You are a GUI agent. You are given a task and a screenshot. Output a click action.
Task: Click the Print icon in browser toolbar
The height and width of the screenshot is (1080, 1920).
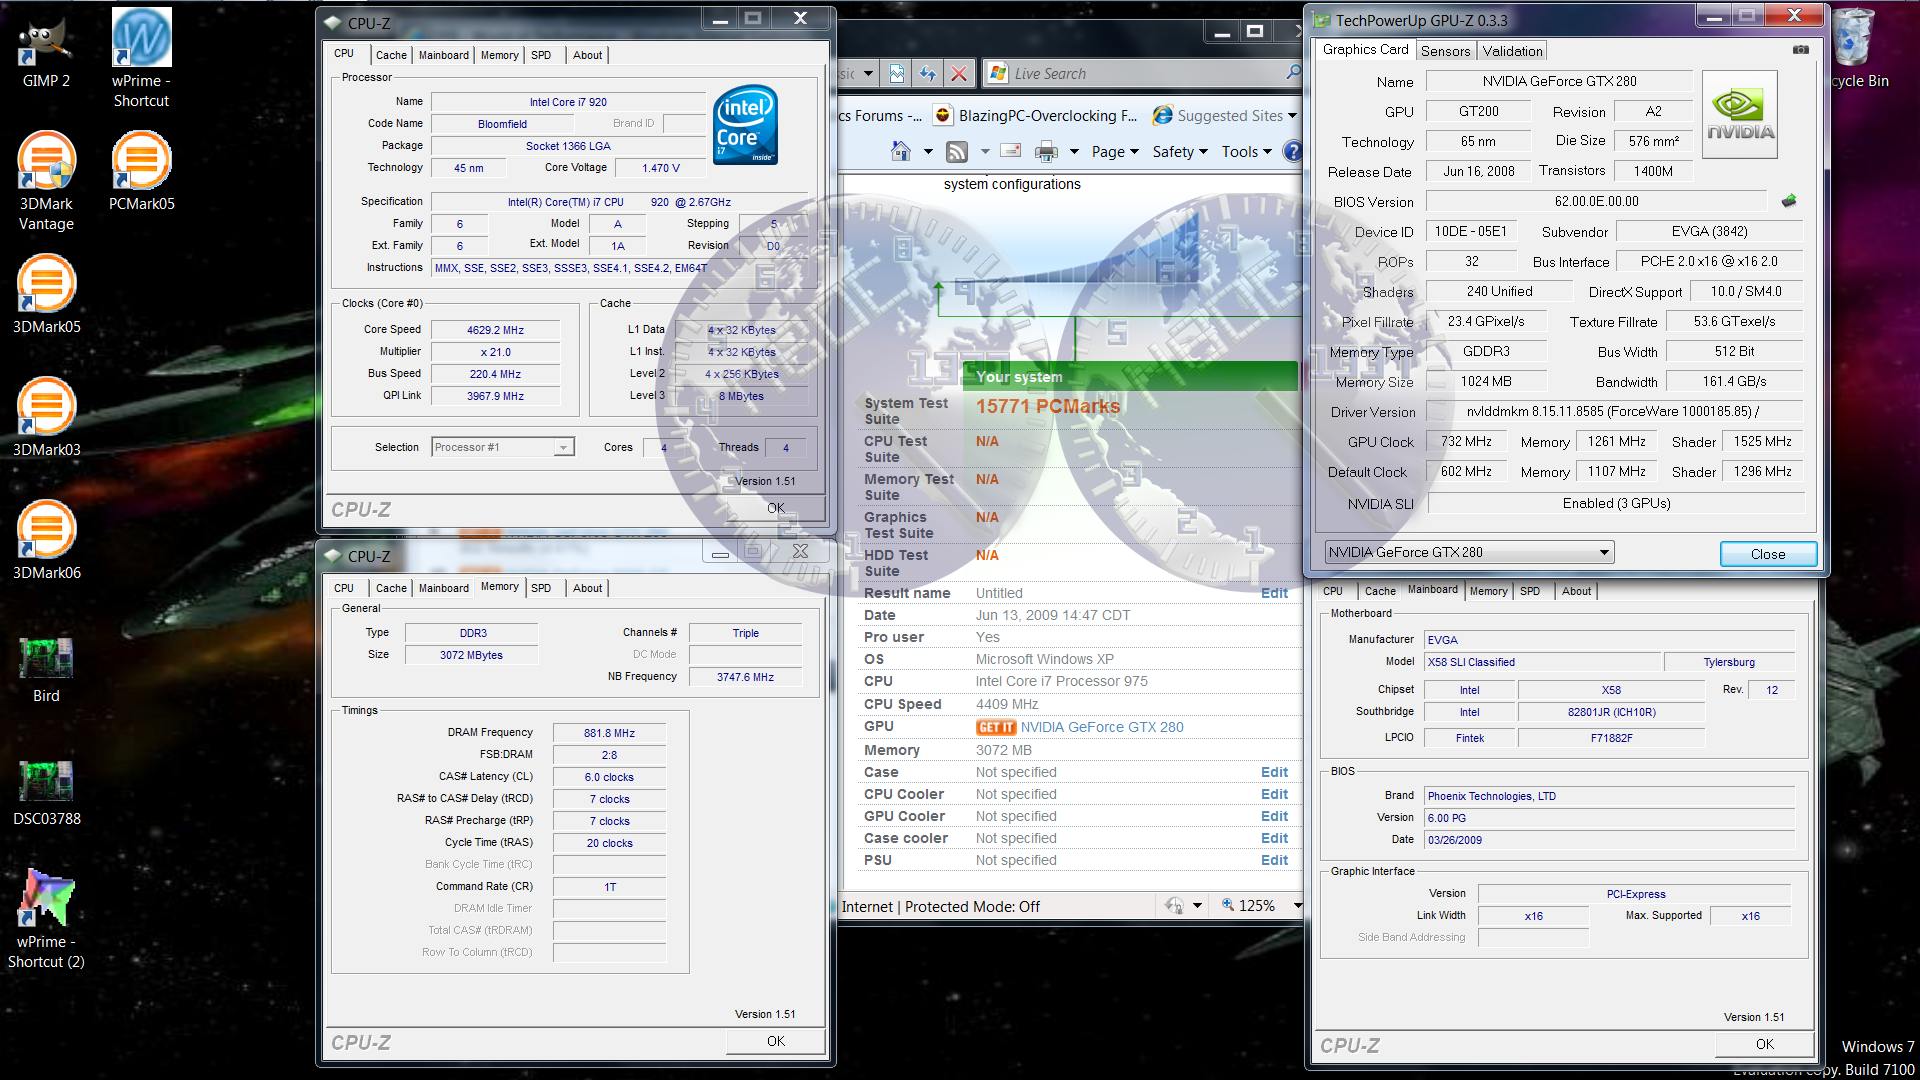pos(1046,152)
